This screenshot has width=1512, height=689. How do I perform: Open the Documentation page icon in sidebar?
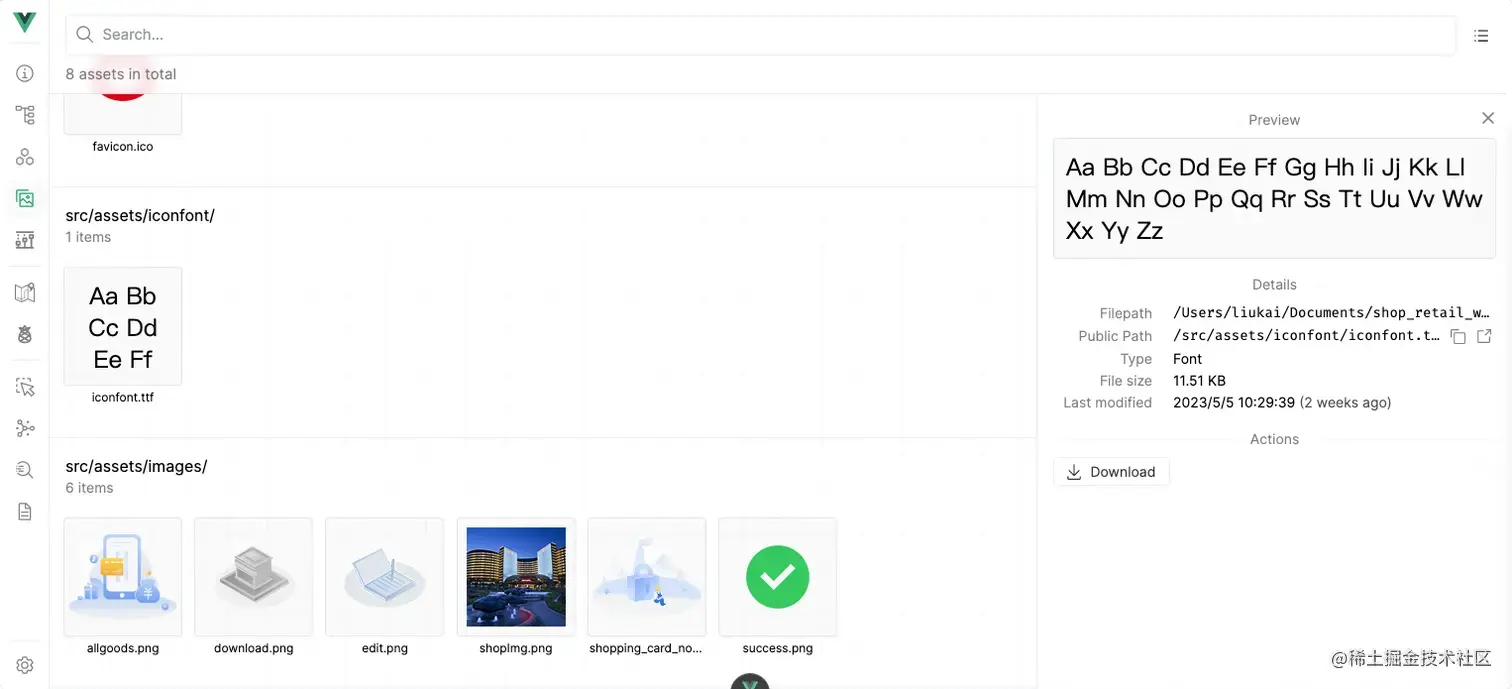25,512
